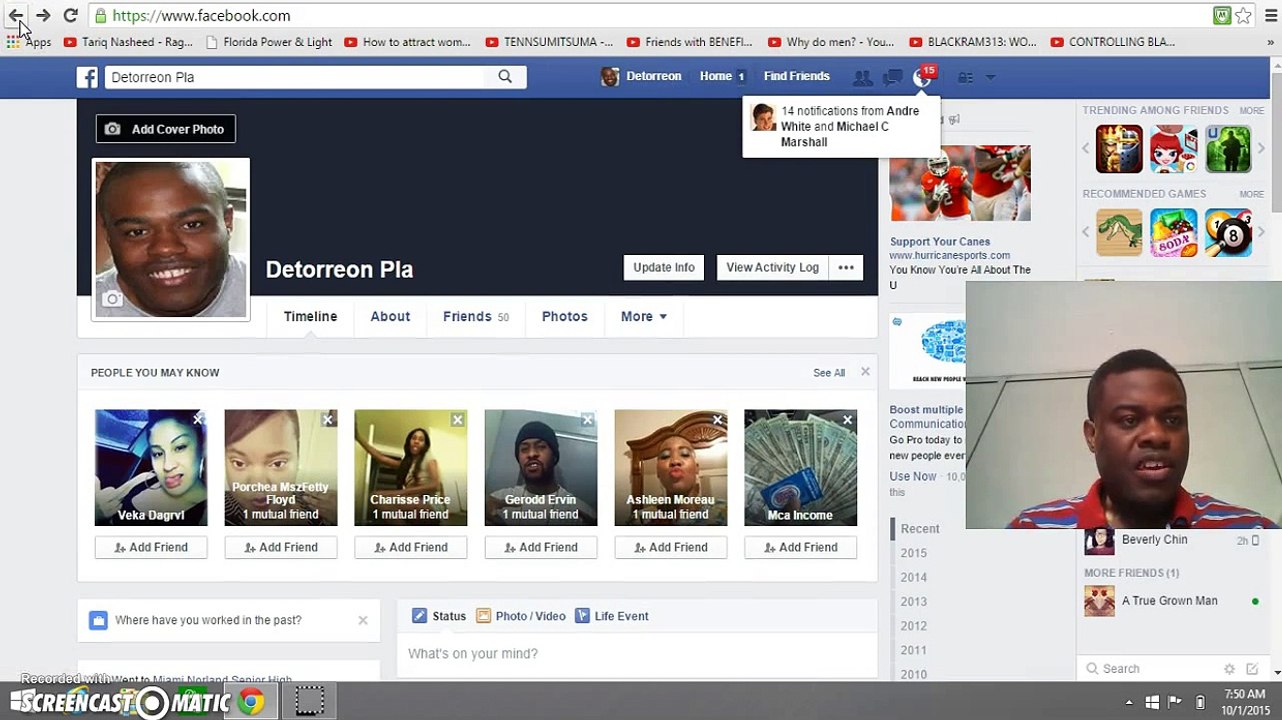Open the dinosaur game icon

tap(1119, 233)
